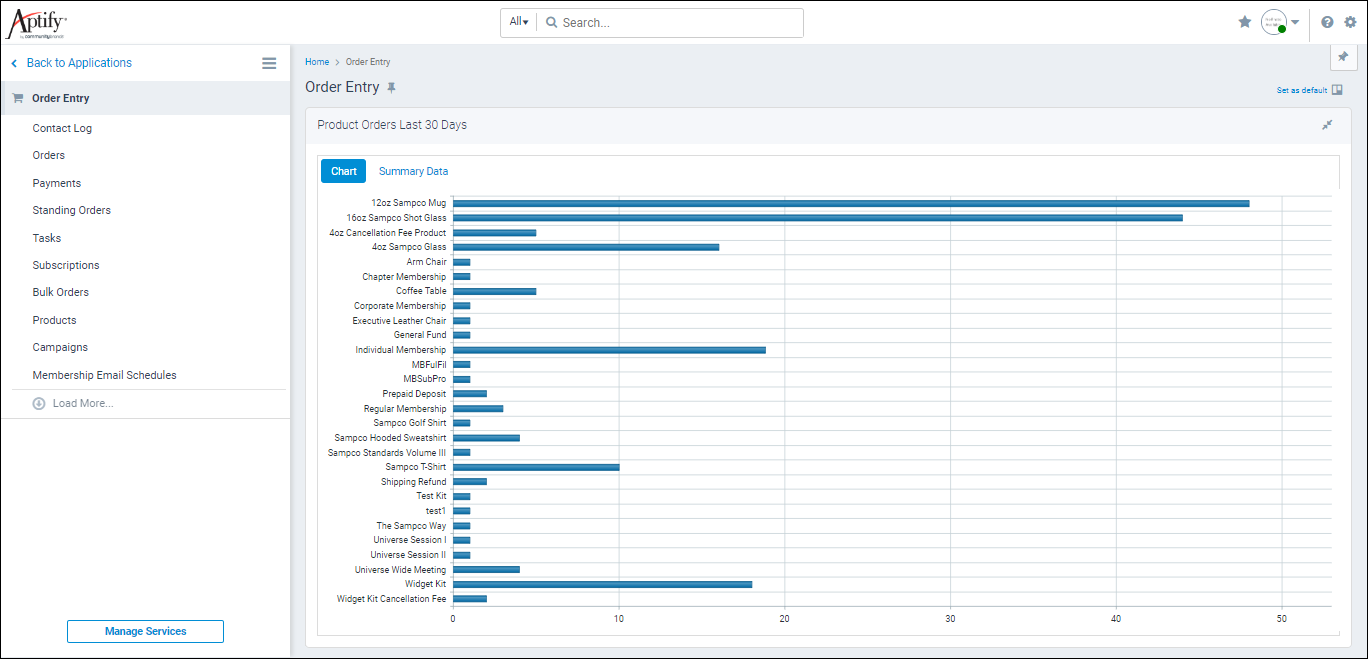Expand the user profile dropdown arrow
This screenshot has width=1368, height=659.
[x=1295, y=22]
